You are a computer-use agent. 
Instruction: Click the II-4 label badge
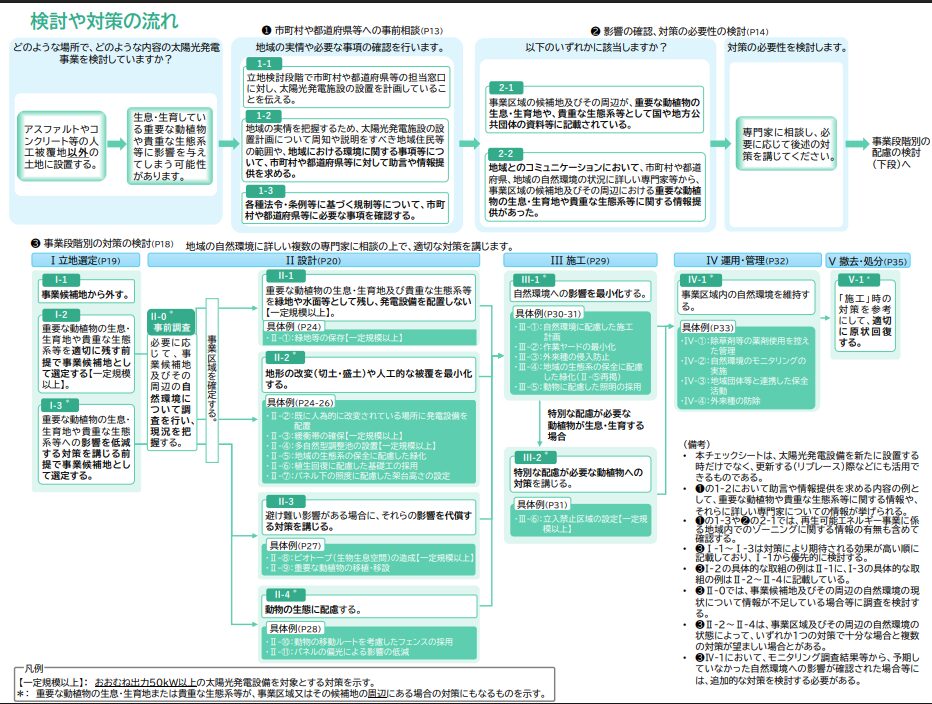click(x=286, y=593)
